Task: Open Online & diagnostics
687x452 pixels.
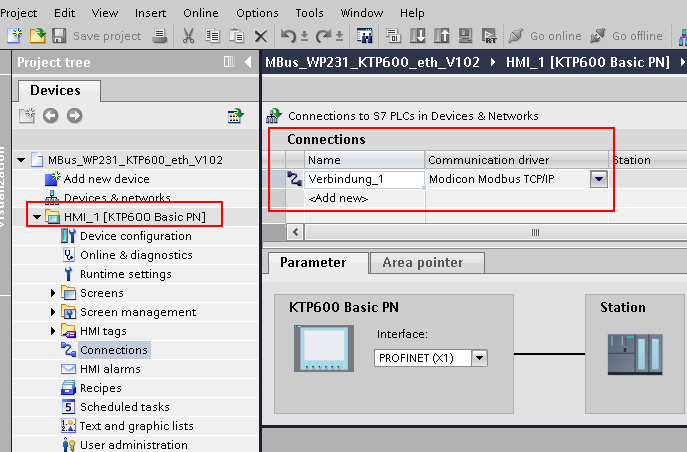Action: click(x=136, y=255)
